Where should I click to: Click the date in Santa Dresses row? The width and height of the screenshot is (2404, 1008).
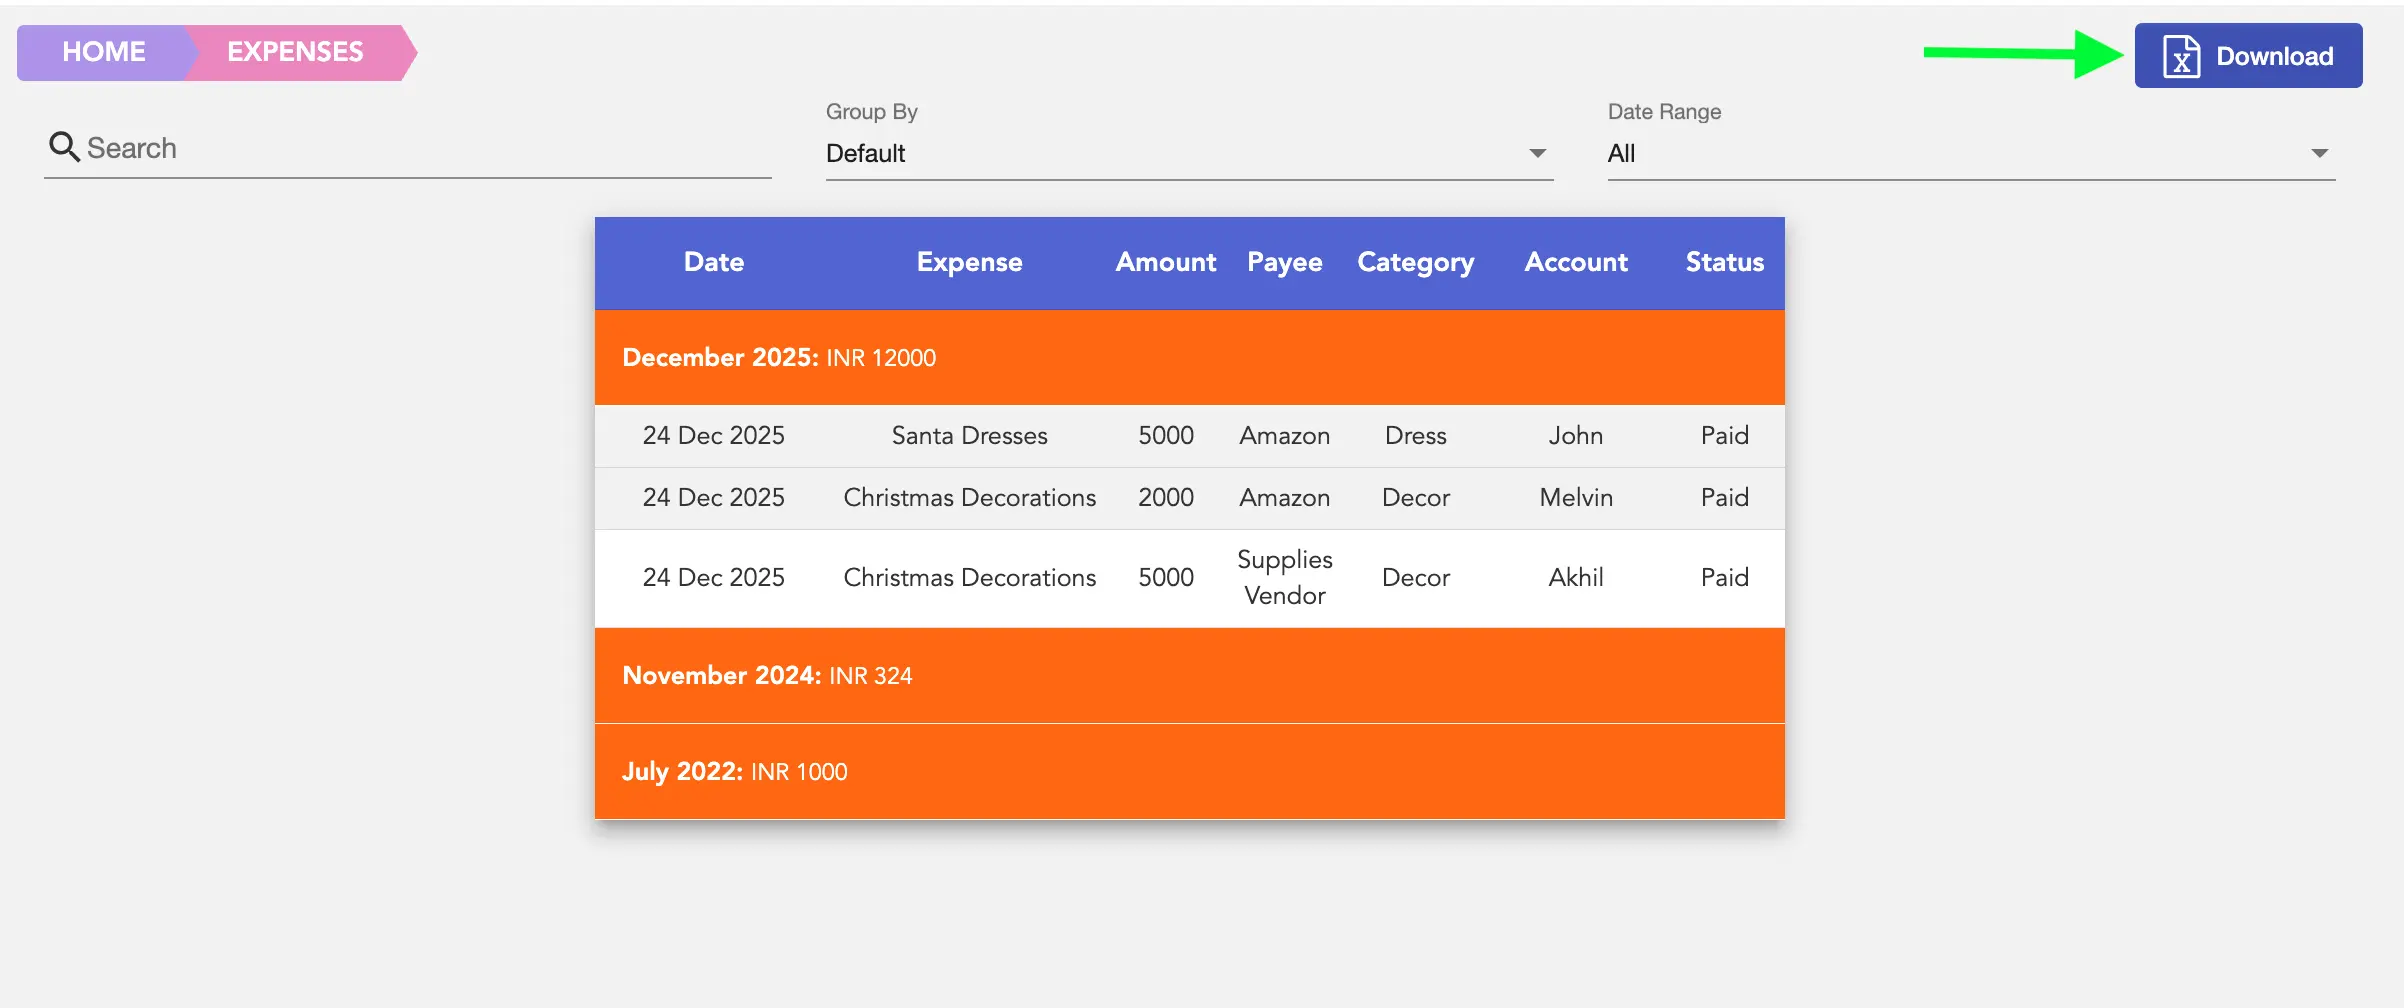714,435
